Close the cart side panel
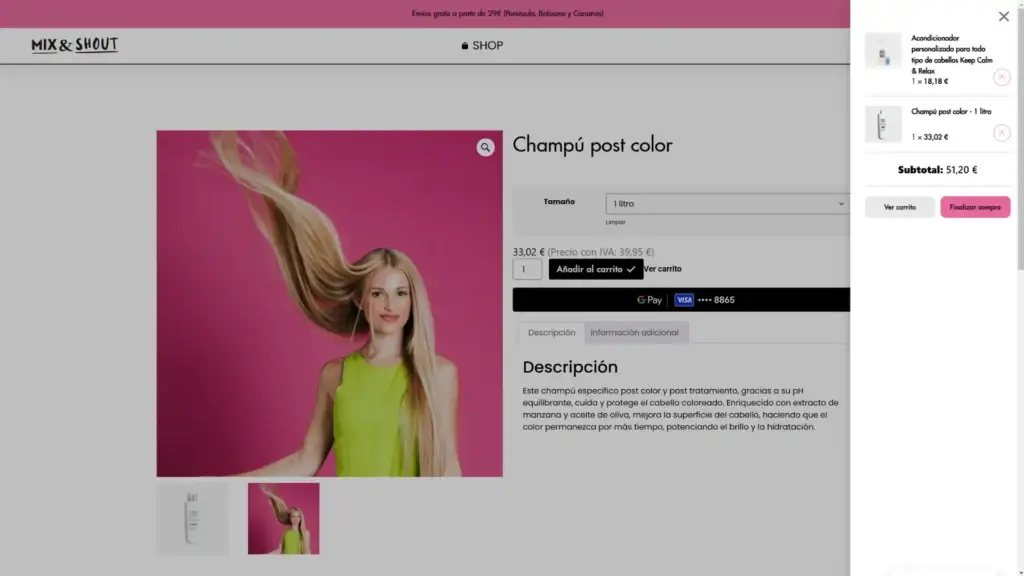 1003,16
